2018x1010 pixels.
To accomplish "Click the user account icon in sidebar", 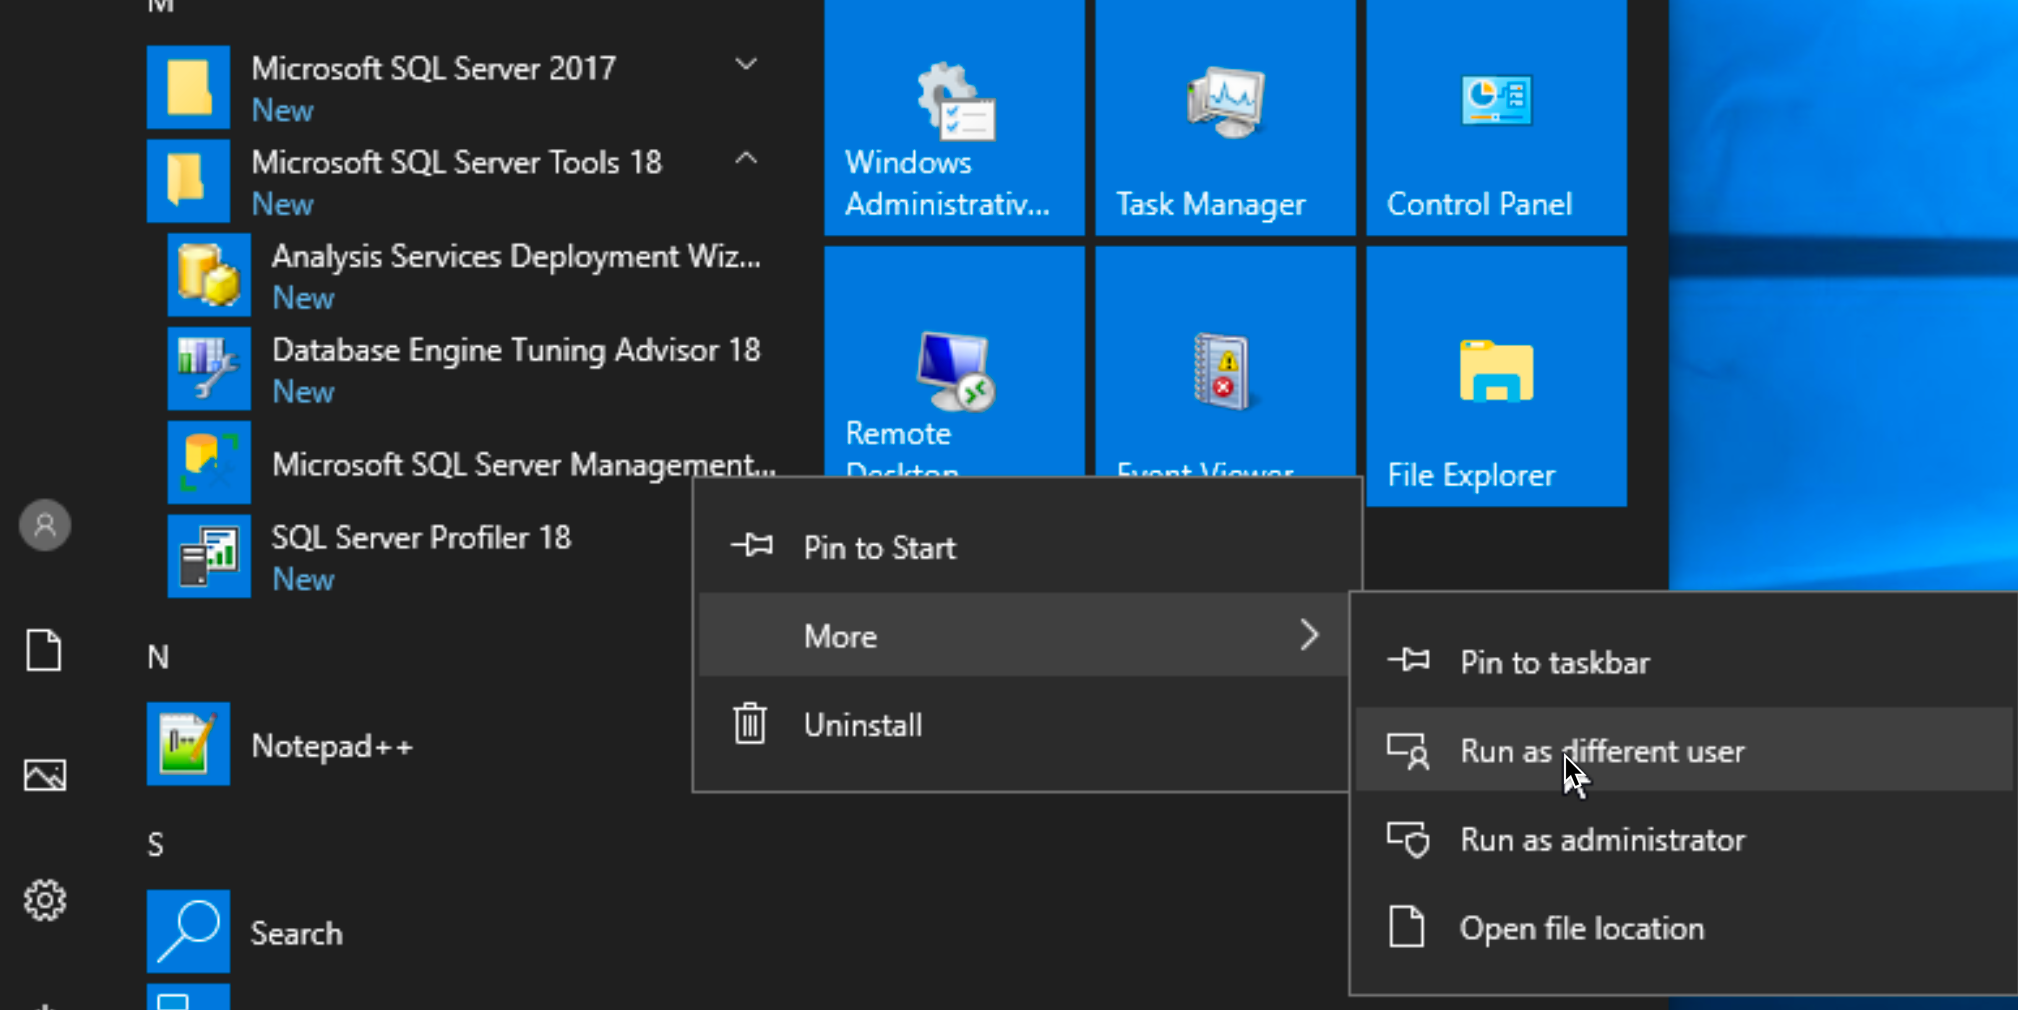I will coord(45,525).
